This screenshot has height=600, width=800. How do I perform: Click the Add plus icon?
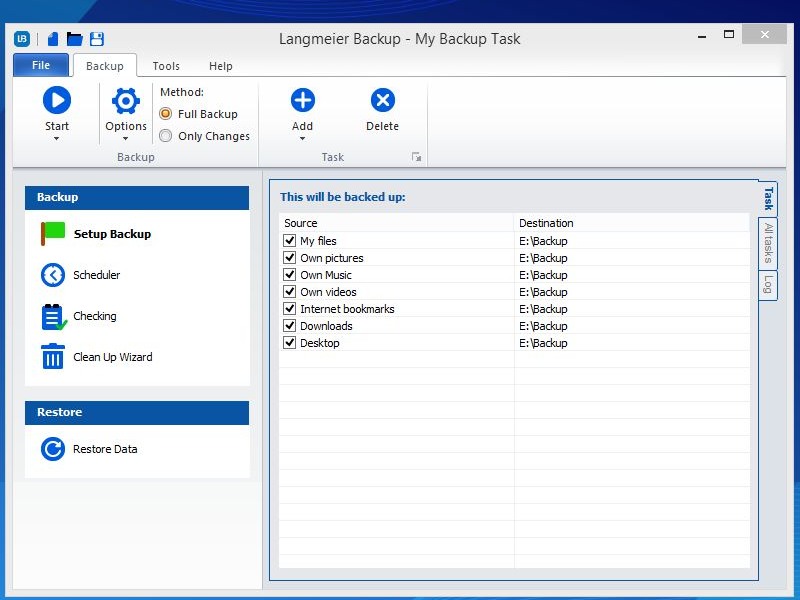pos(302,99)
